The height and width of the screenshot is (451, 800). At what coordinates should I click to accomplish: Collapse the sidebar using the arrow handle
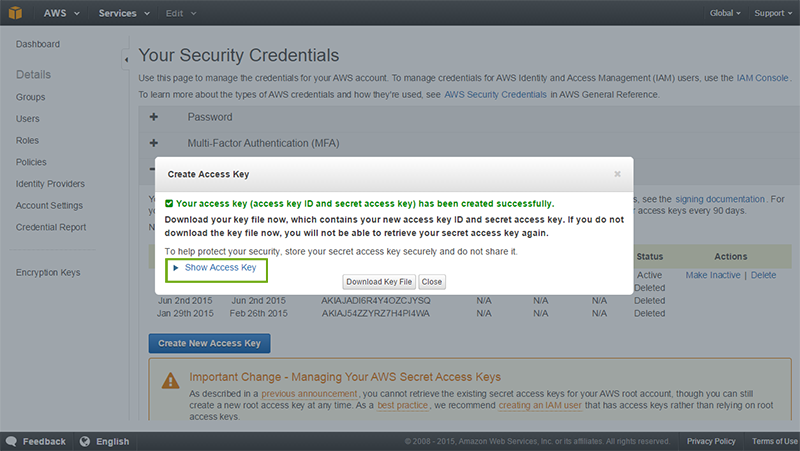click(126, 61)
